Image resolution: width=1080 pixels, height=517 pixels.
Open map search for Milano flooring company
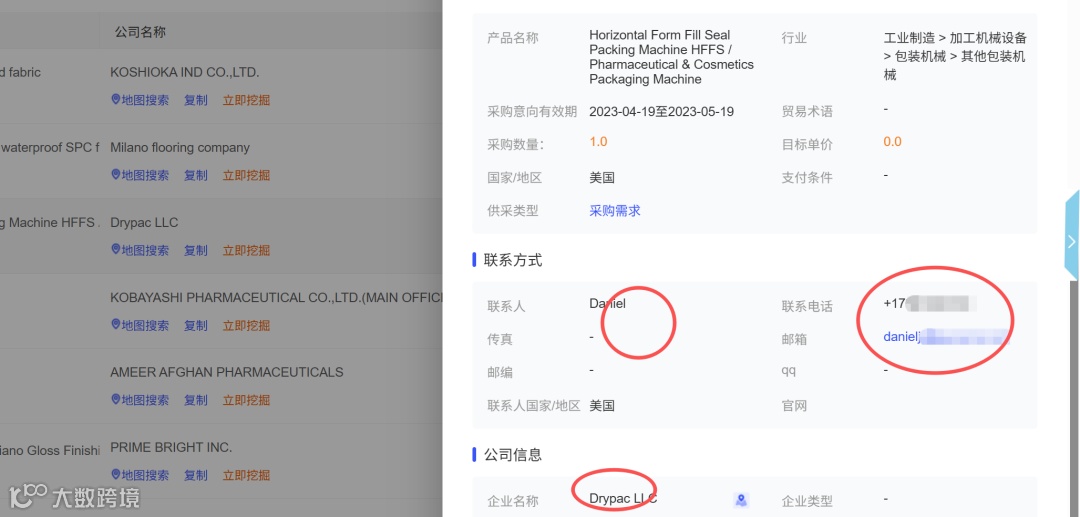(x=140, y=175)
